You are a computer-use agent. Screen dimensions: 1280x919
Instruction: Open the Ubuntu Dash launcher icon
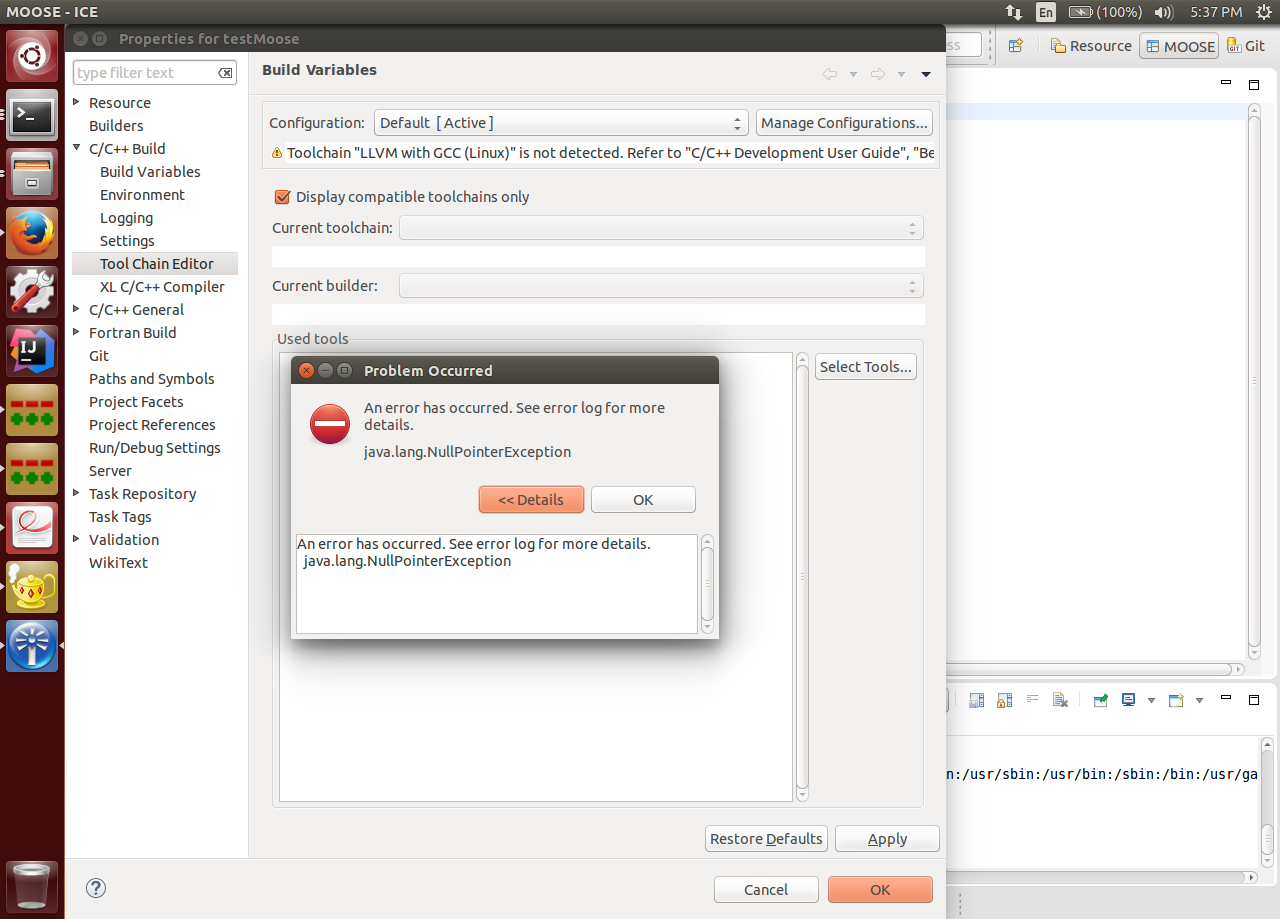[x=32, y=57]
